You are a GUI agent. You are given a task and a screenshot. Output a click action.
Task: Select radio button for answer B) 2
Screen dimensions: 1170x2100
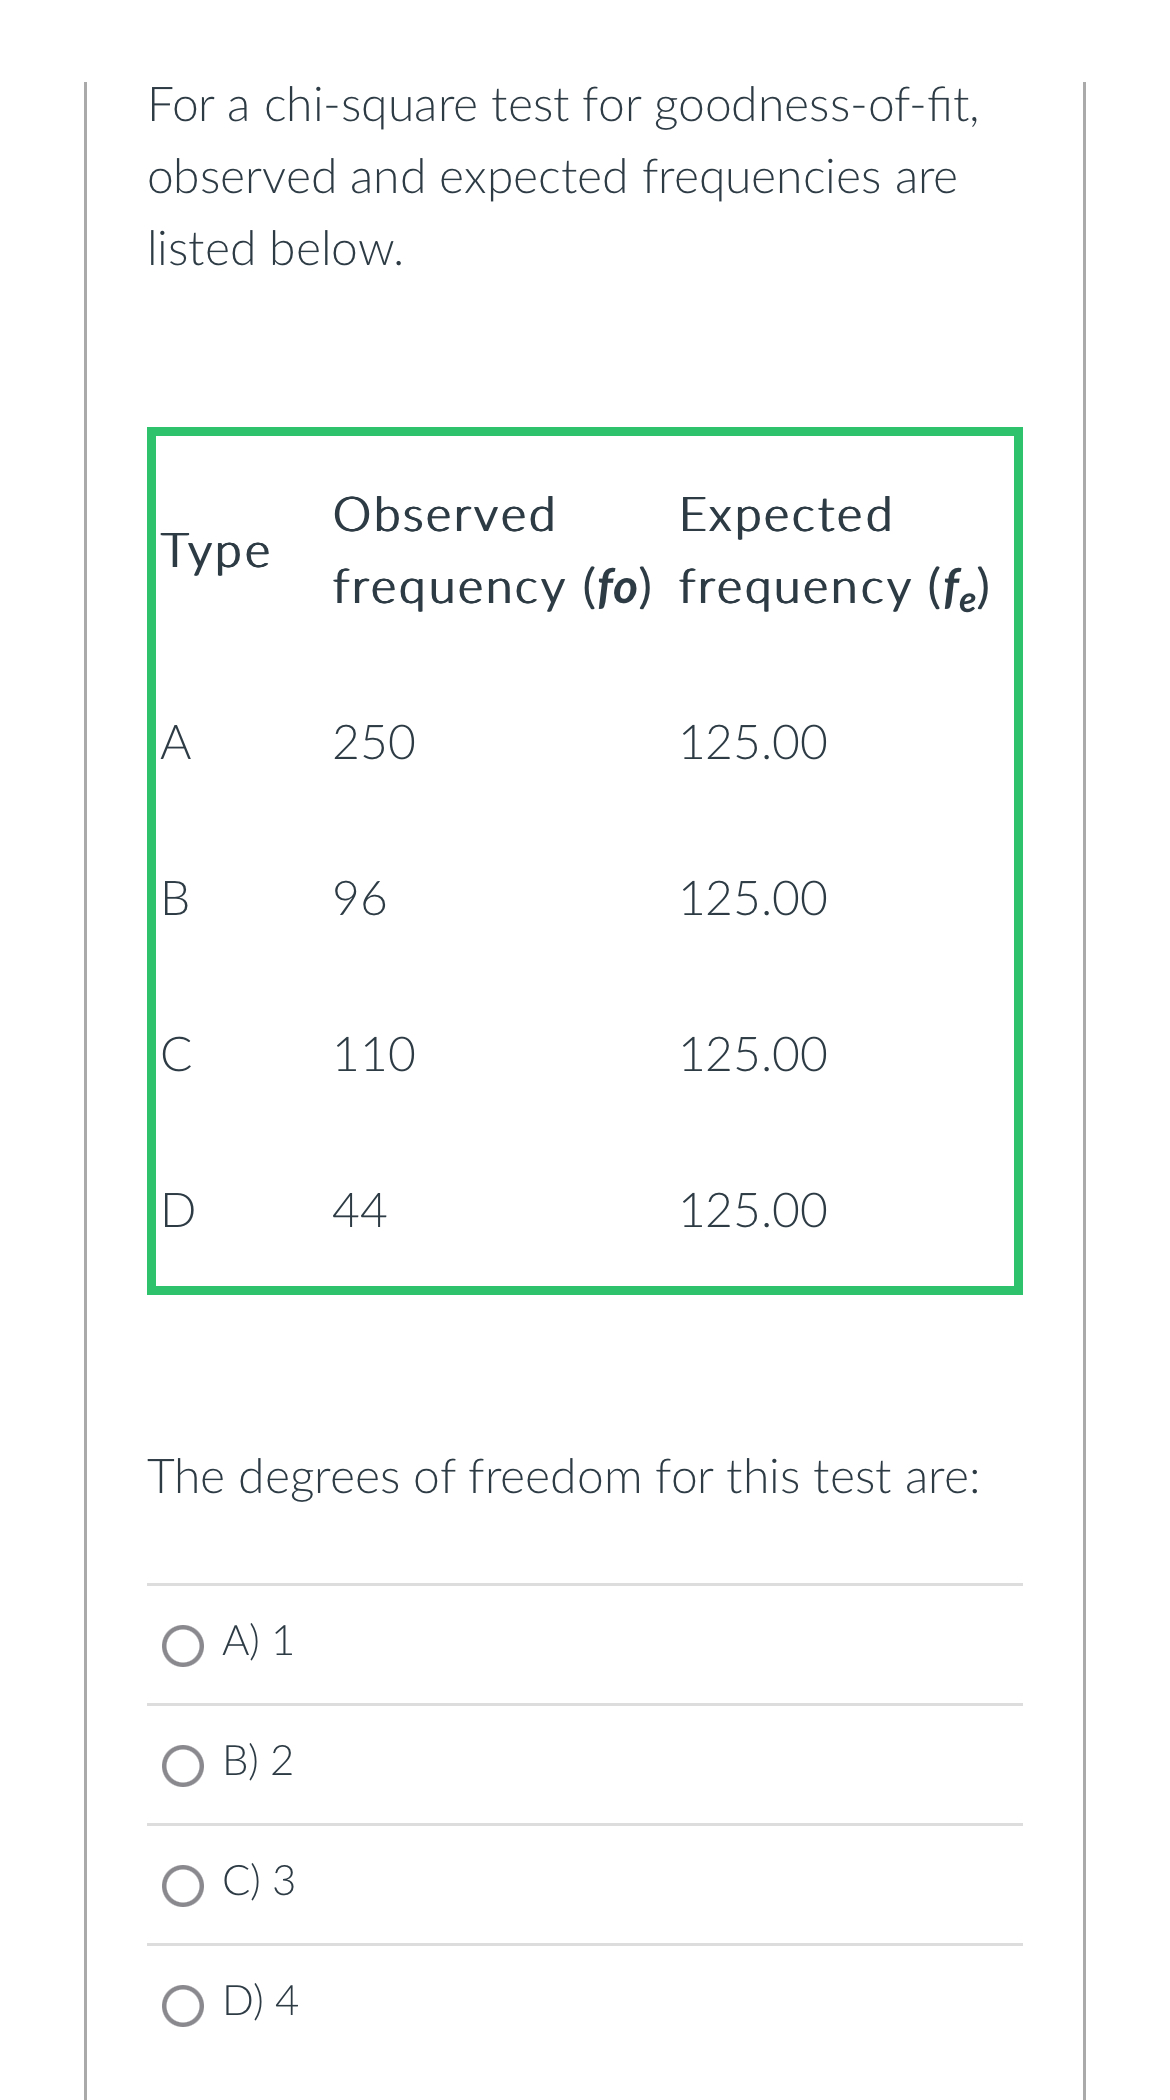click(183, 1763)
